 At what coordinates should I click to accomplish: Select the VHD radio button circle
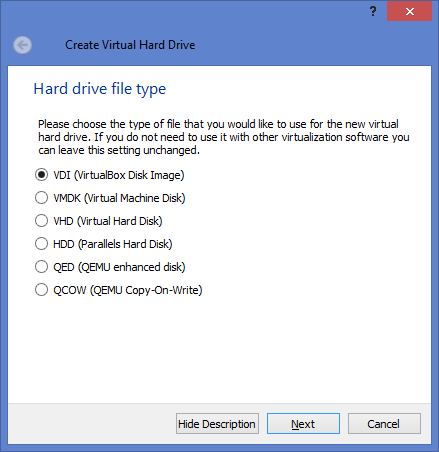point(41,221)
